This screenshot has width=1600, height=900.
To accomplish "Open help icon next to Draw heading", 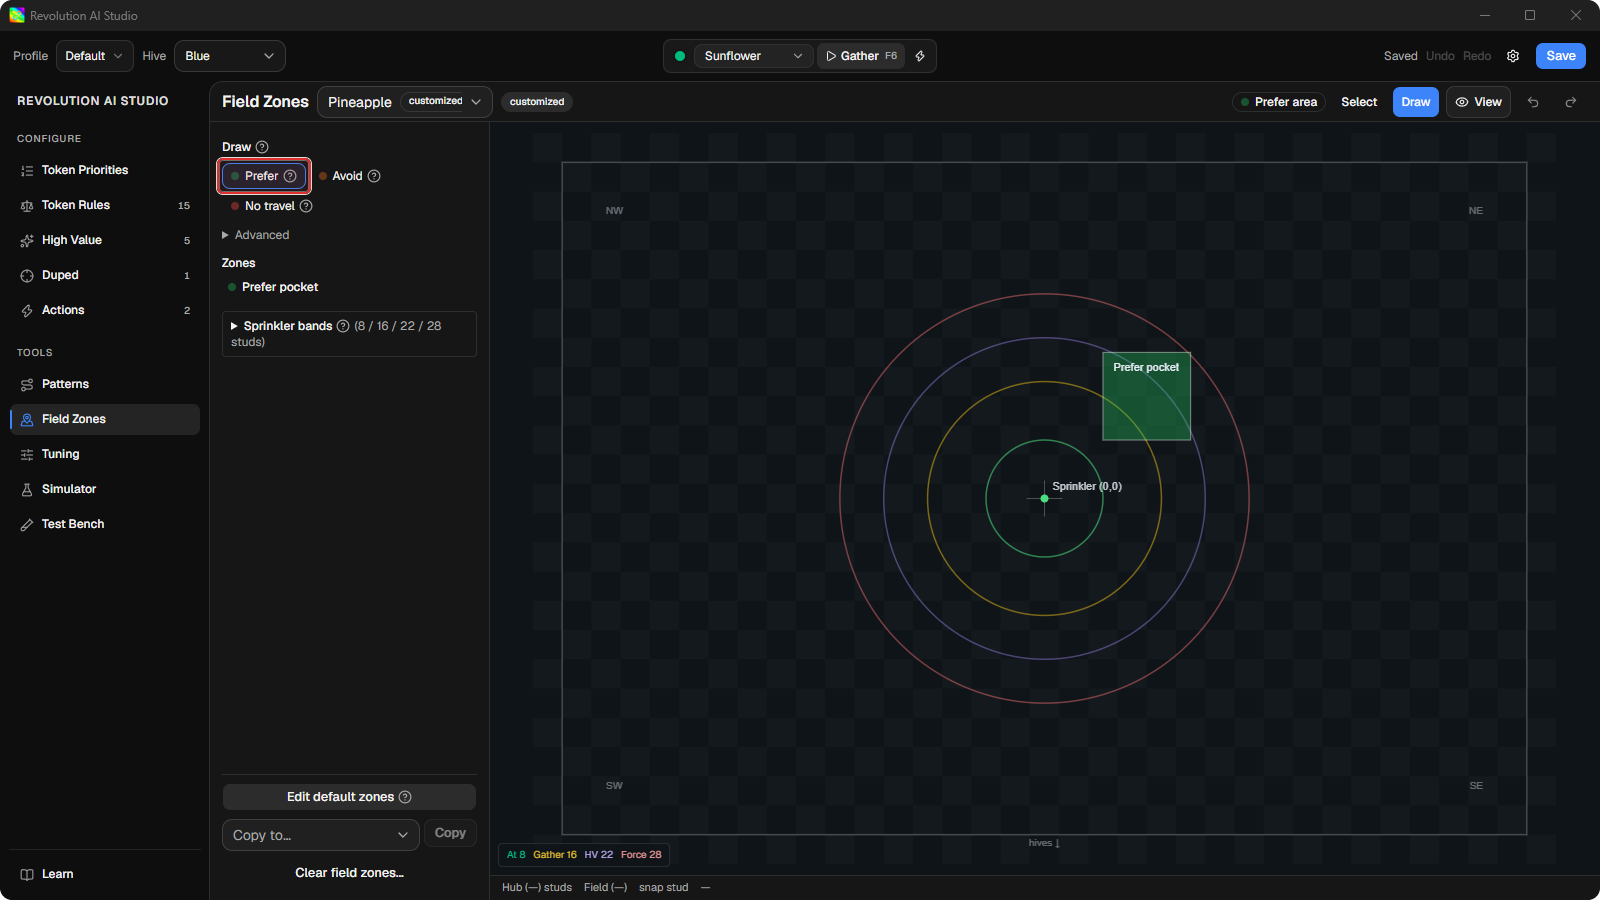I will pos(262,147).
